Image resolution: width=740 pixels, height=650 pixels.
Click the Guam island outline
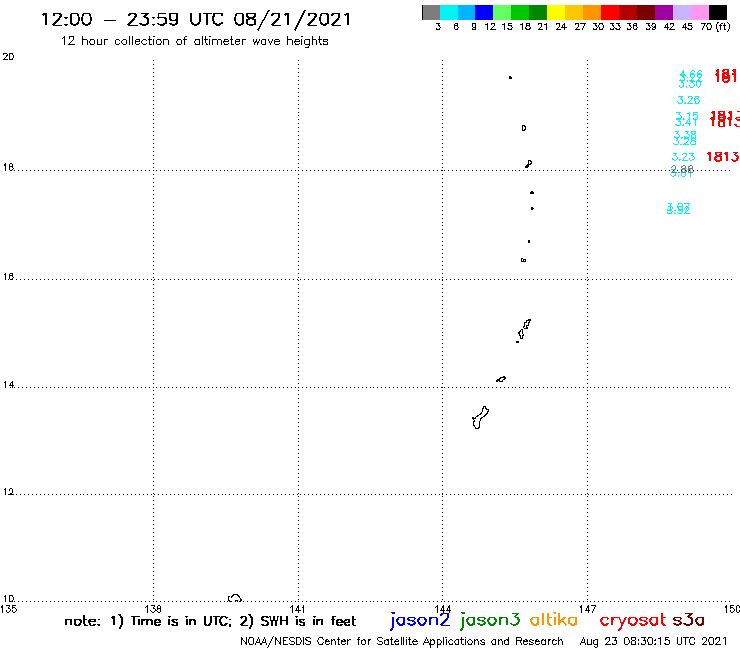pos(480,418)
